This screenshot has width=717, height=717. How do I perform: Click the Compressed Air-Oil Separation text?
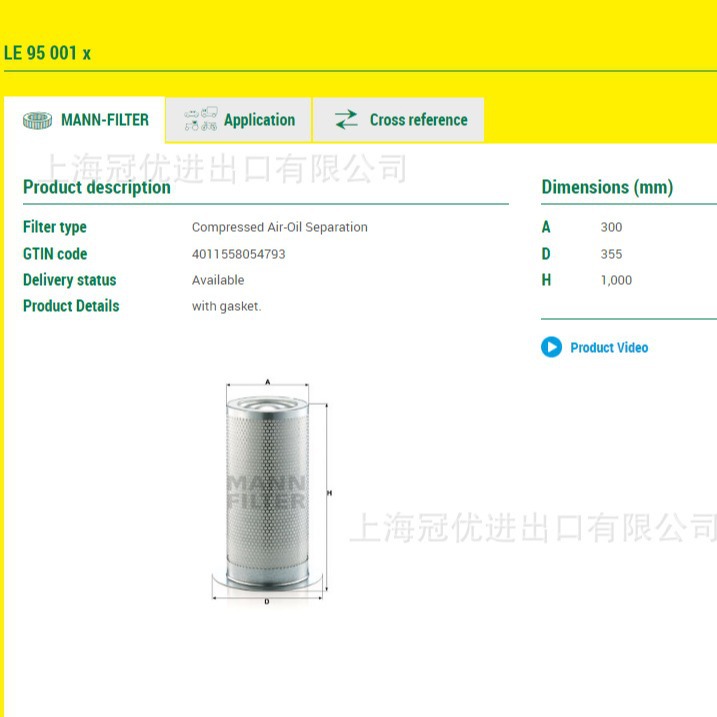coord(279,227)
